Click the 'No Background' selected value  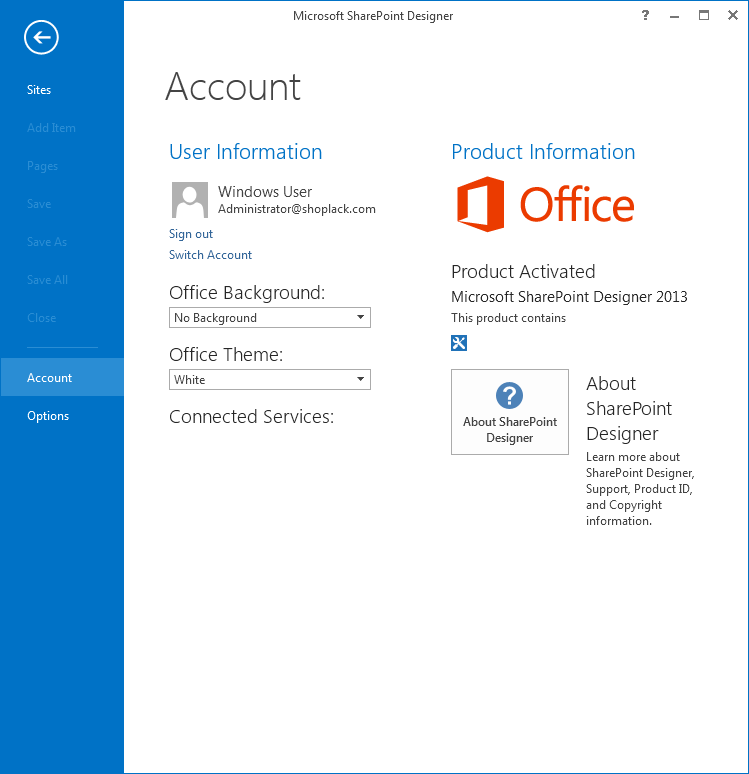click(x=215, y=318)
